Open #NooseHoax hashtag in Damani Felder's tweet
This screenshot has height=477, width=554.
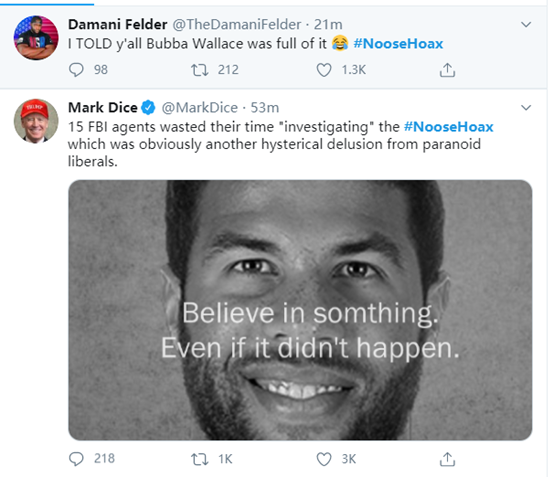(x=398, y=43)
